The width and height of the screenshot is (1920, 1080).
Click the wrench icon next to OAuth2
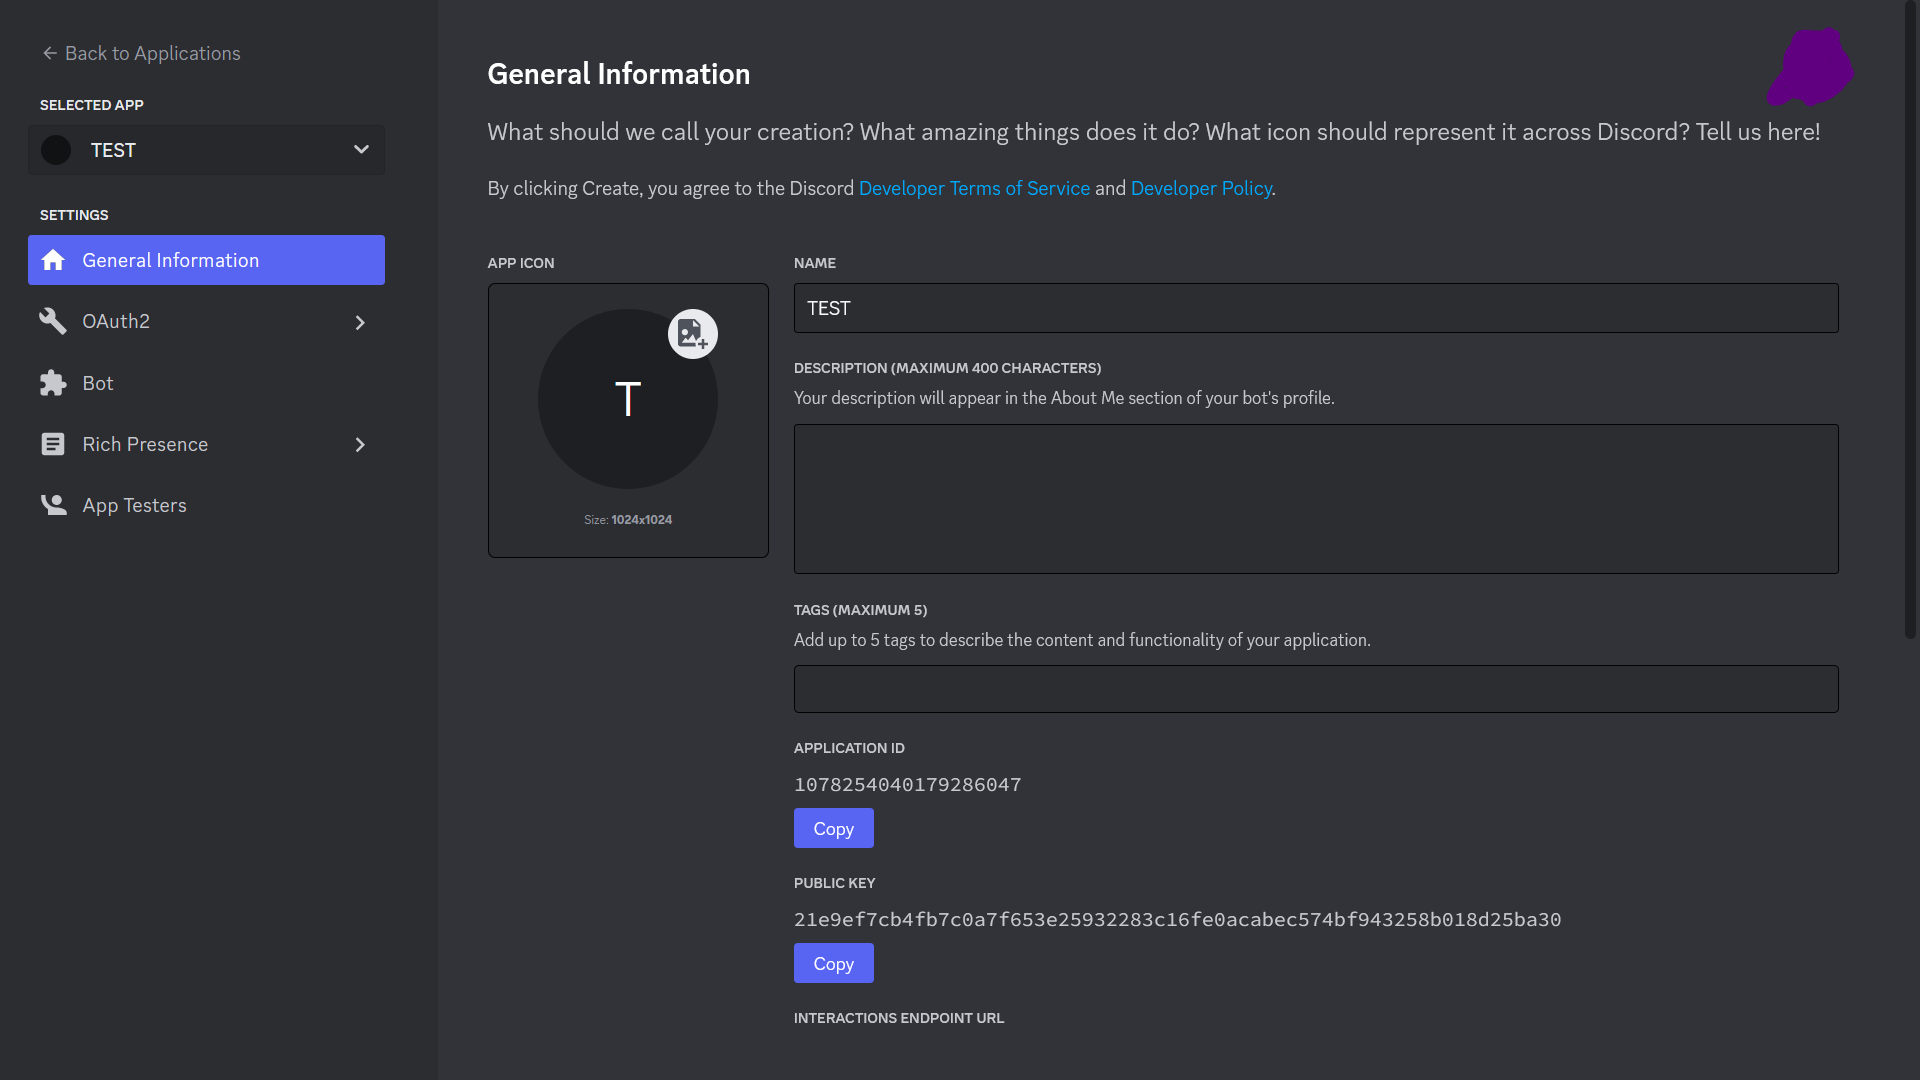[53, 321]
